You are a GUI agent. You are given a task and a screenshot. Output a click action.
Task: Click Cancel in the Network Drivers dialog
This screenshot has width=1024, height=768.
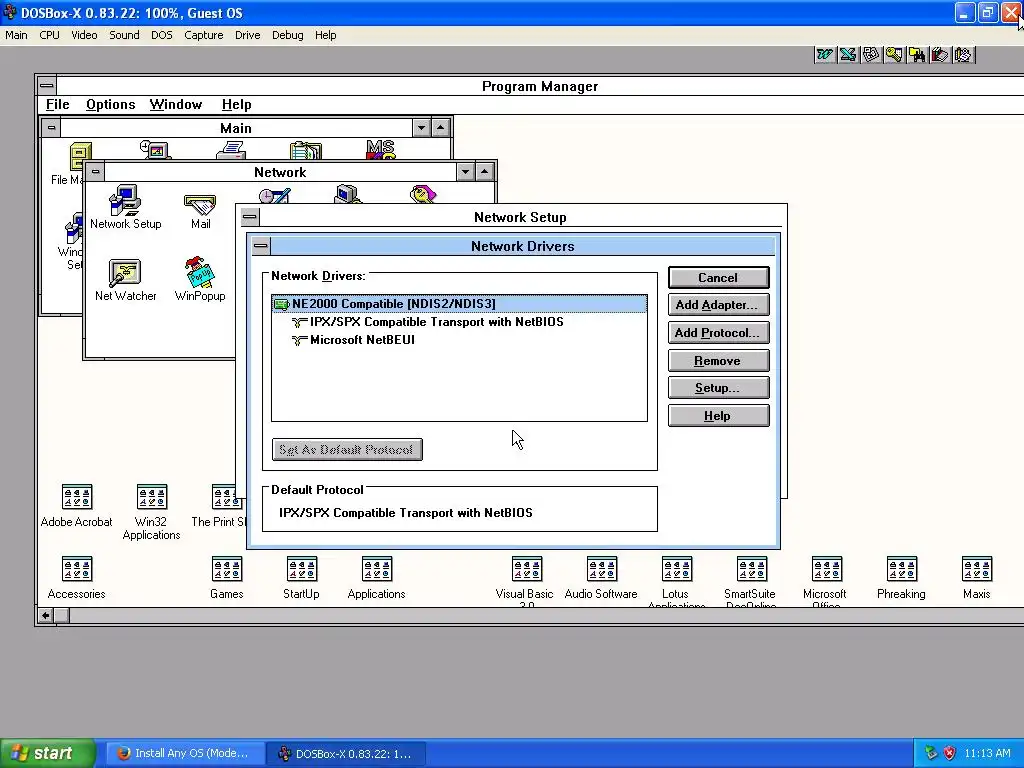(718, 278)
